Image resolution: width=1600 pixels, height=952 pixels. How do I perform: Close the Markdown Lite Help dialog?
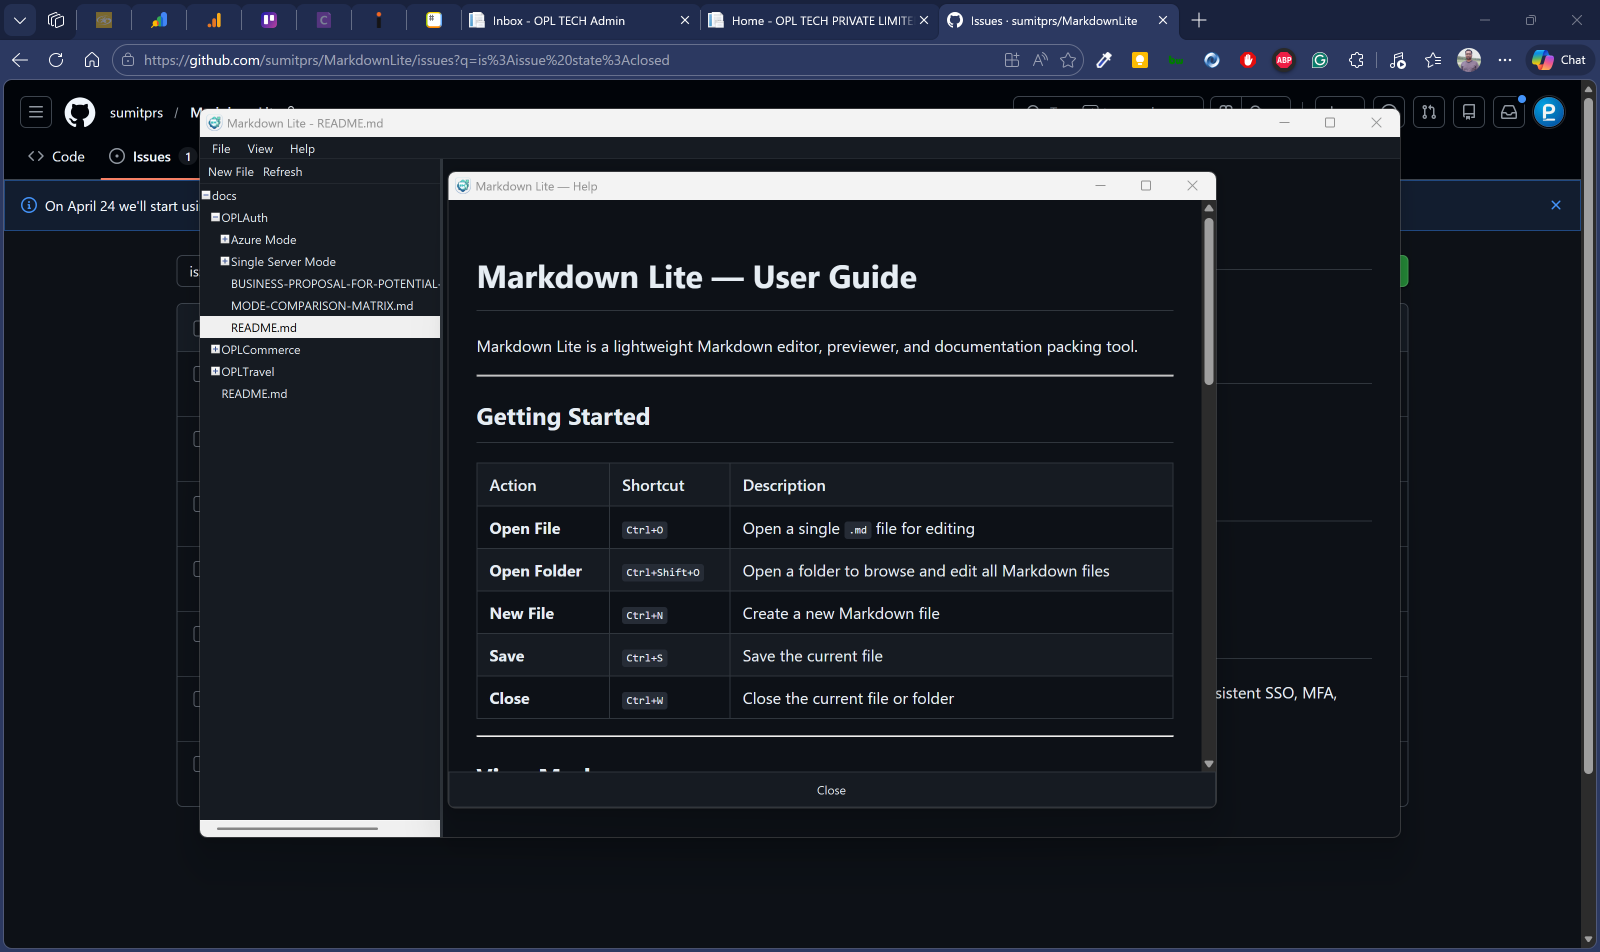[1192, 185]
